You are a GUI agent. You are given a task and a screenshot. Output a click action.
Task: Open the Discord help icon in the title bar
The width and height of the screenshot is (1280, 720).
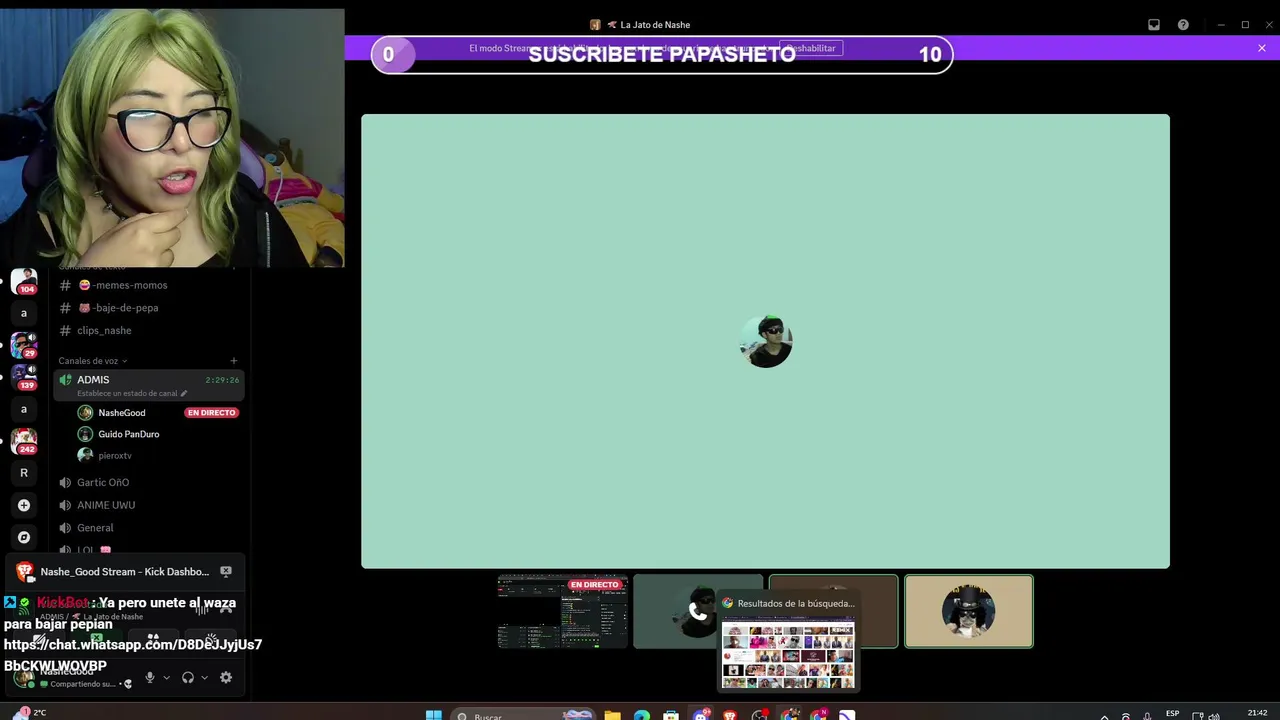tap(1183, 24)
